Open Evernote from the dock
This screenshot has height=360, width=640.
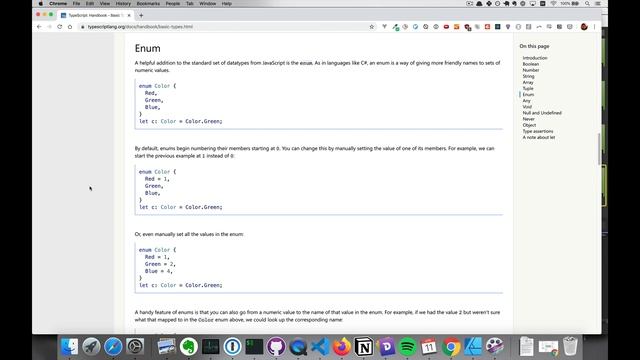[x=188, y=347]
